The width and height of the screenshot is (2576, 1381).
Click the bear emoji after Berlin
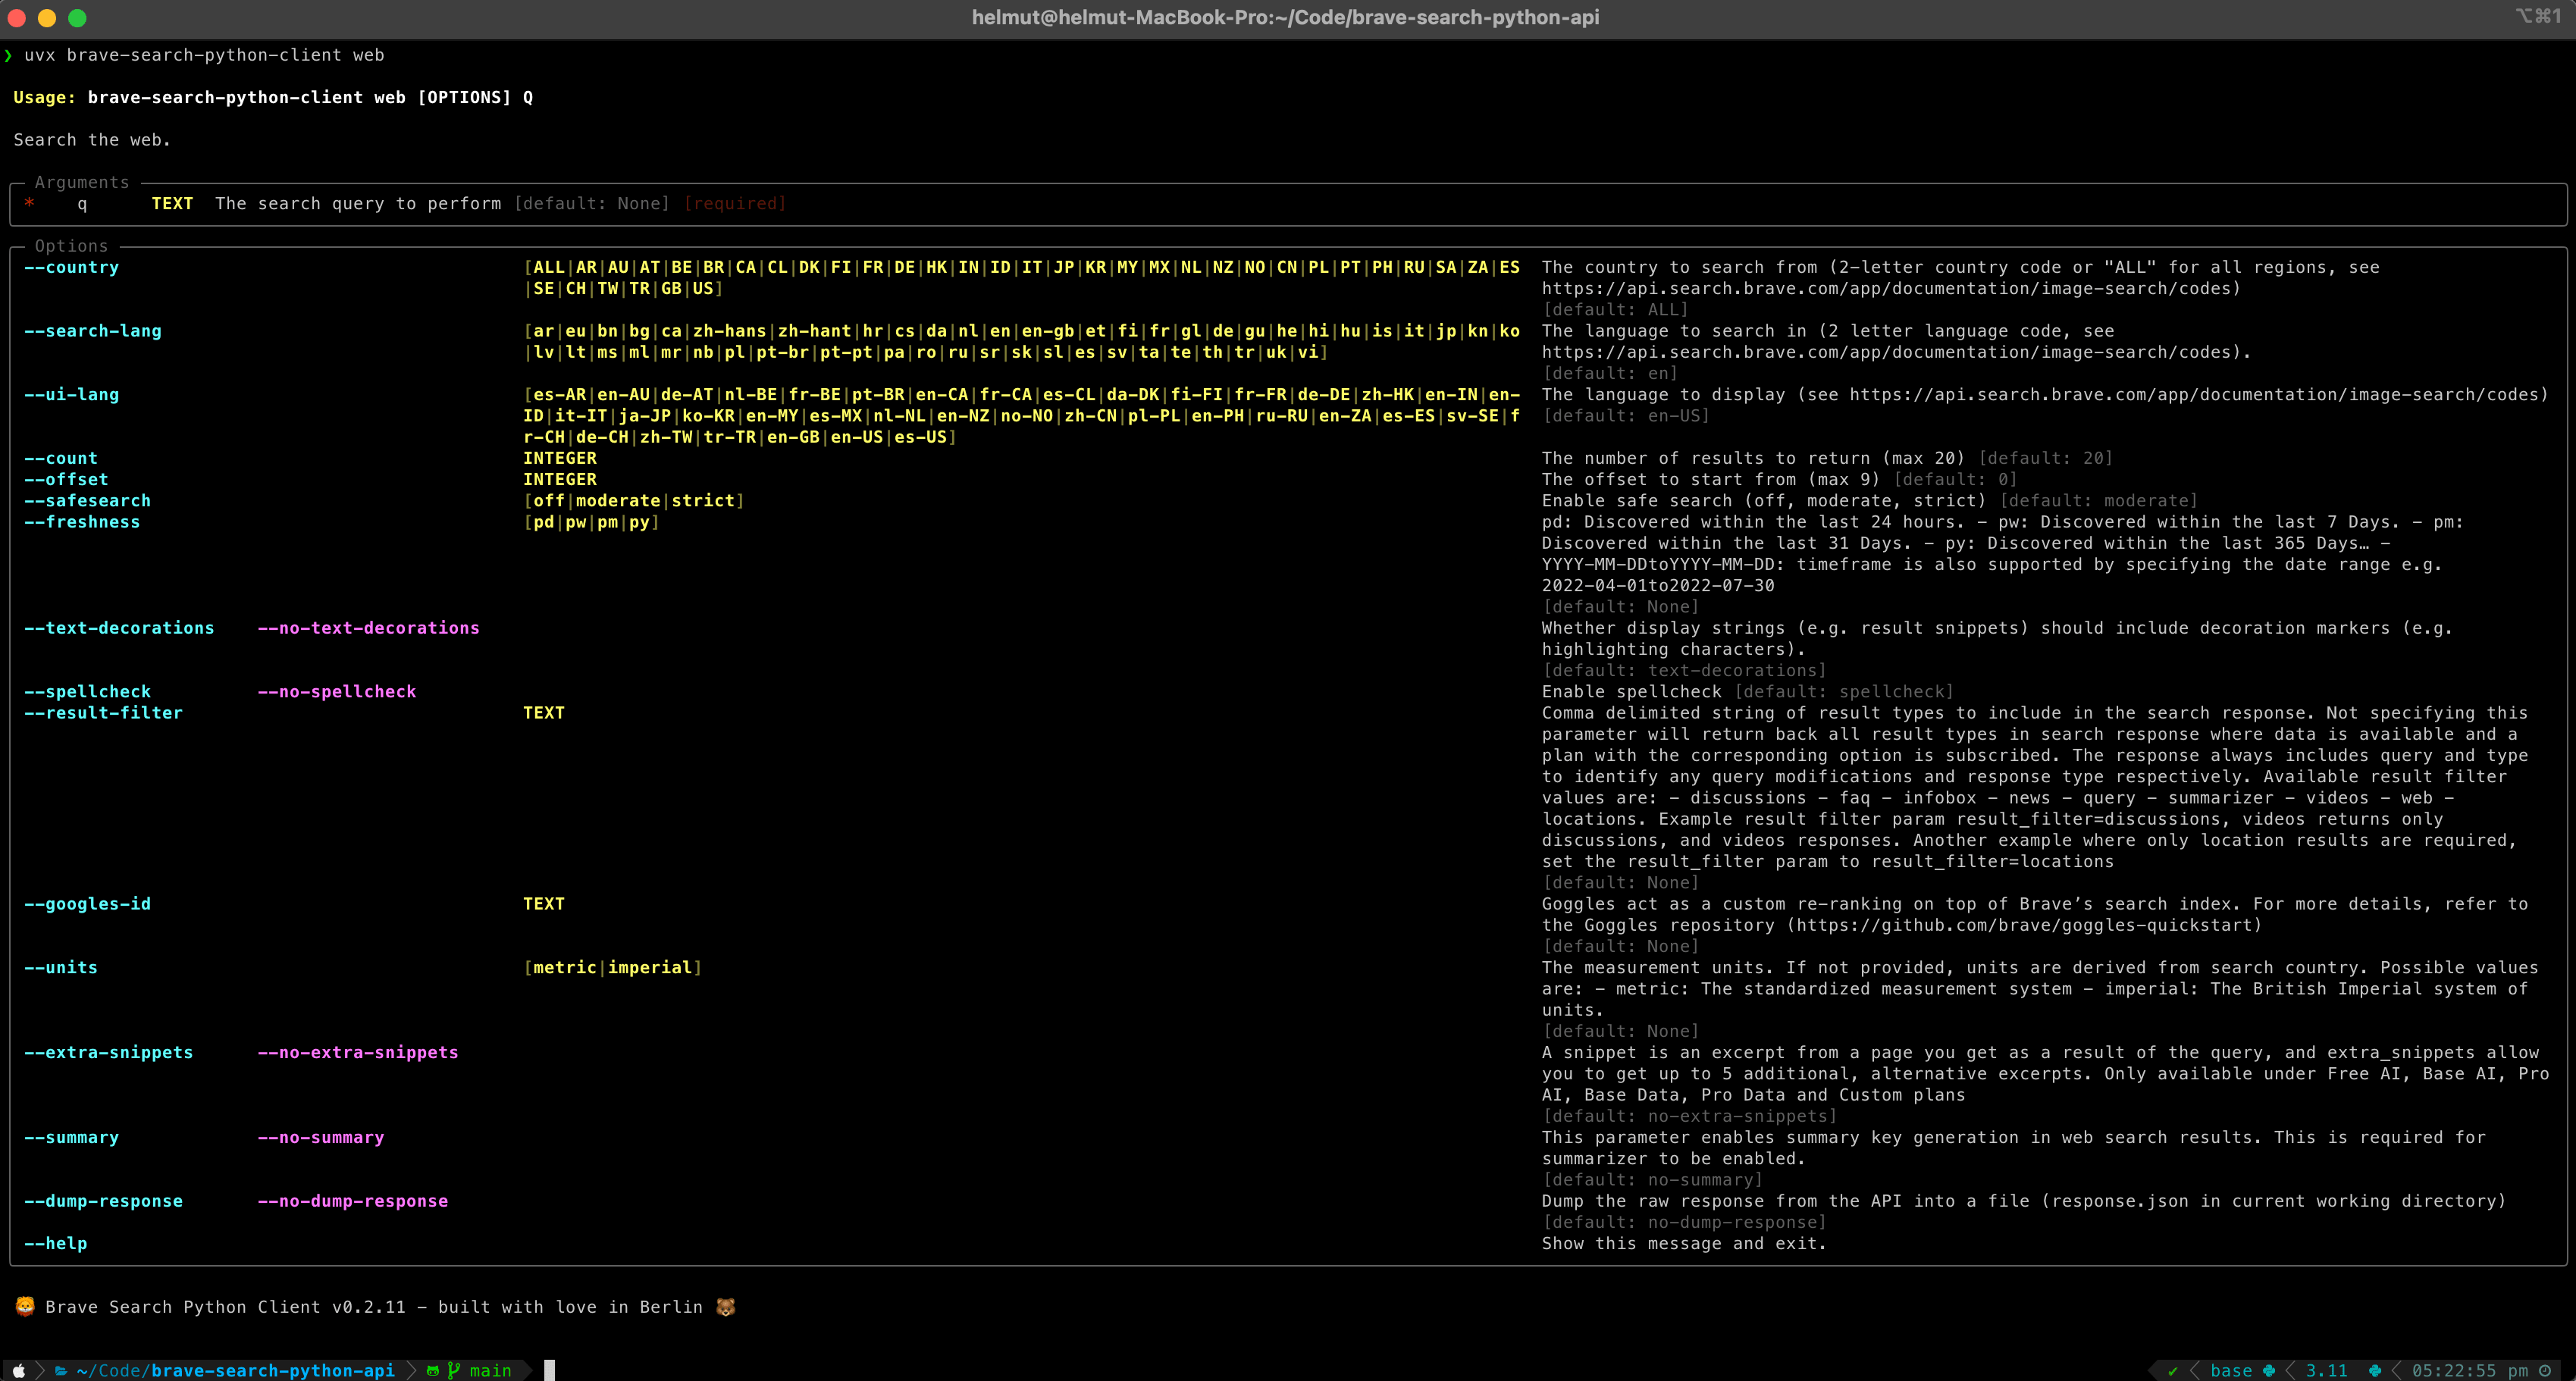pyautogui.click(x=726, y=1306)
